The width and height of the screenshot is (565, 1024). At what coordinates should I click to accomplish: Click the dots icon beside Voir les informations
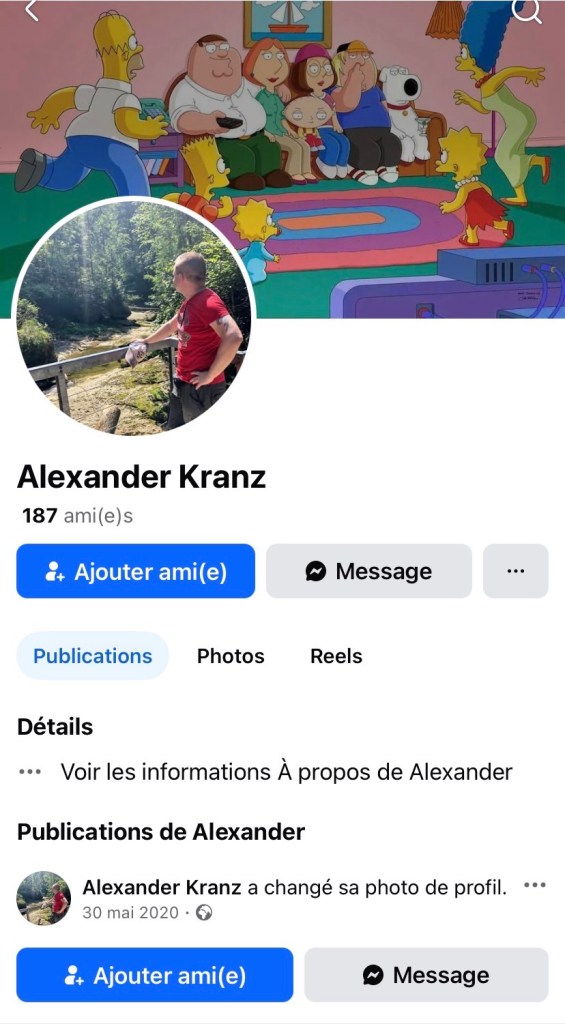click(x=30, y=772)
